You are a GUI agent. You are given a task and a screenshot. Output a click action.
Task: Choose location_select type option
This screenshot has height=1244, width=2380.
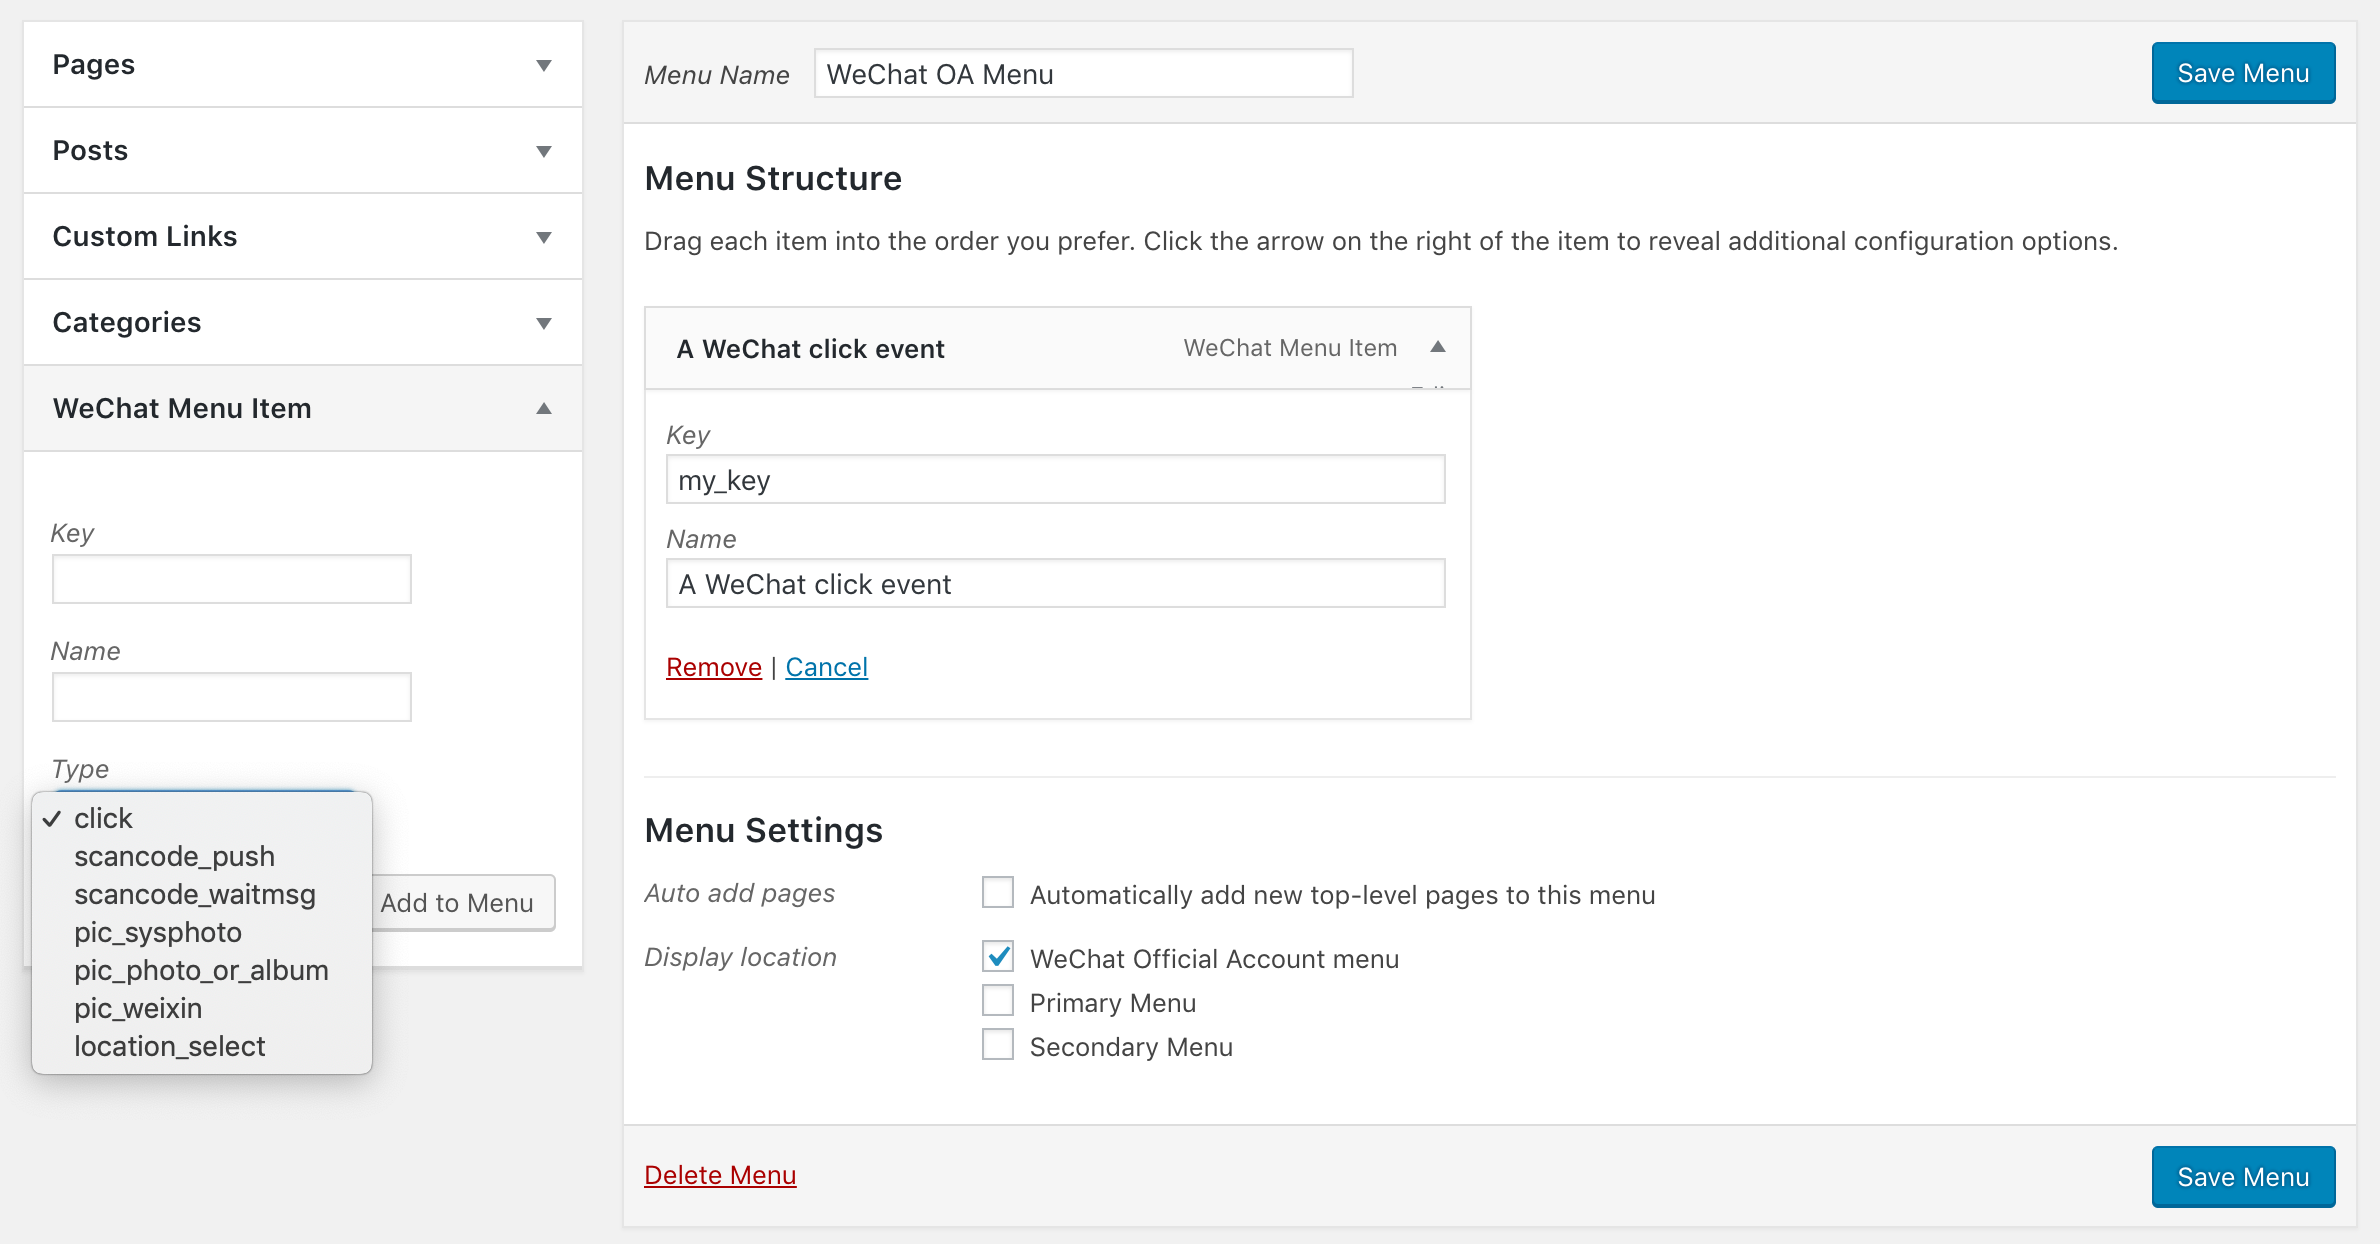click(202, 1046)
